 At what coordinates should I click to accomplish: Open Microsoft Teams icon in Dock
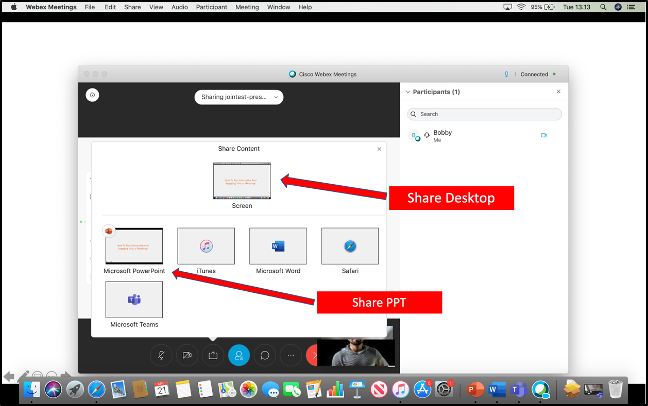(x=519, y=389)
